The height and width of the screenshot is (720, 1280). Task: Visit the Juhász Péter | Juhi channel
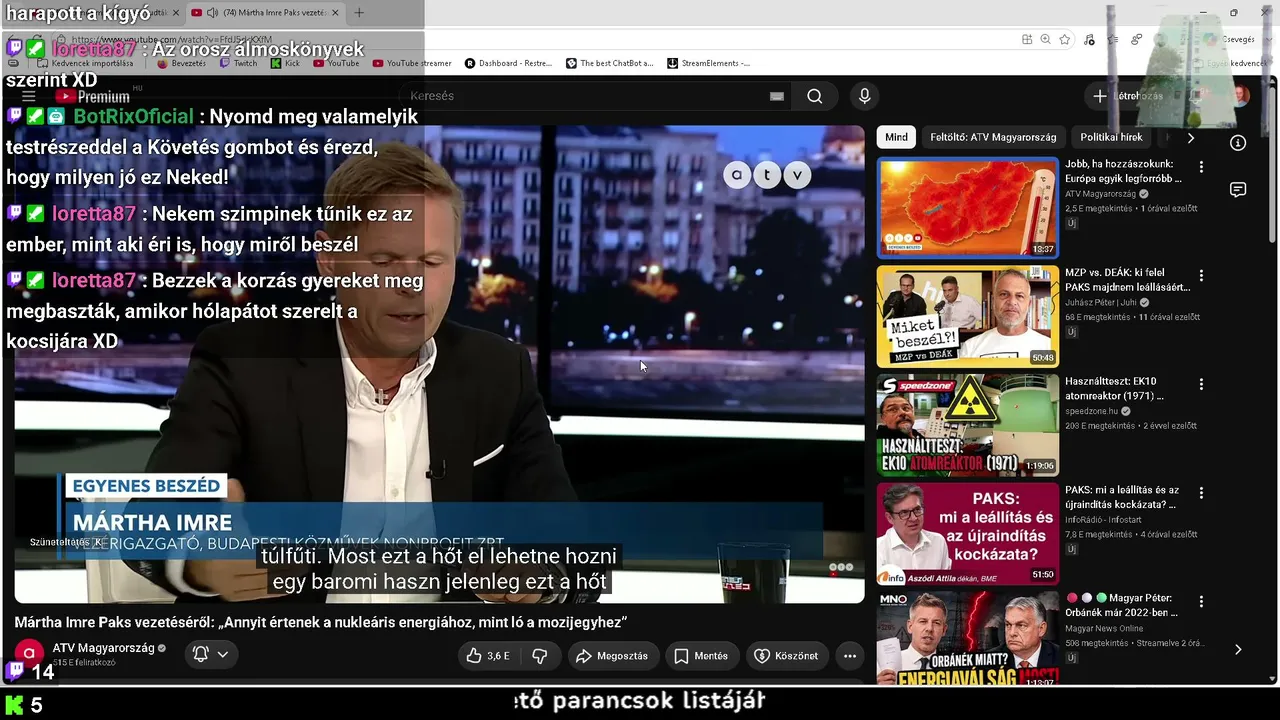coord(1100,302)
